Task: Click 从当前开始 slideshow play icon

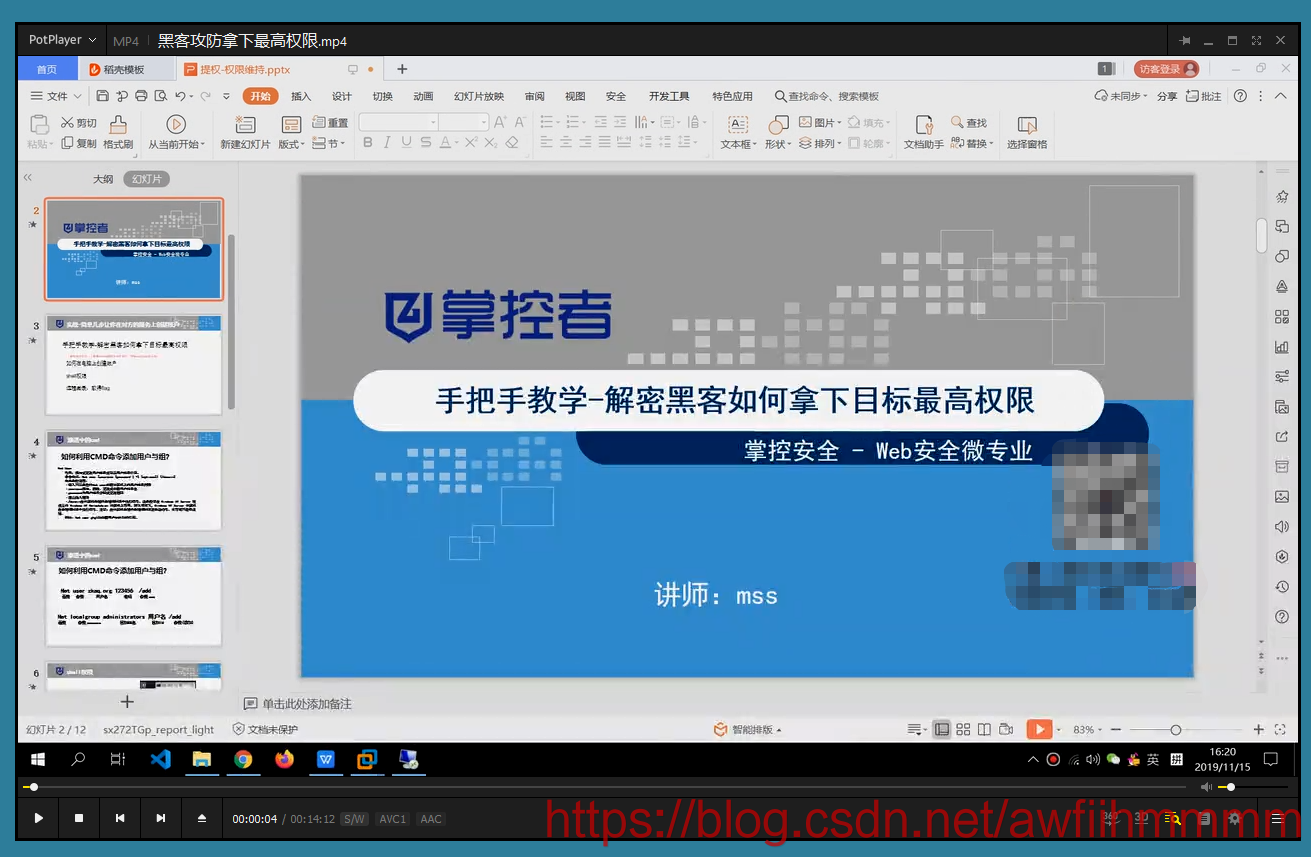Action: 176,125
